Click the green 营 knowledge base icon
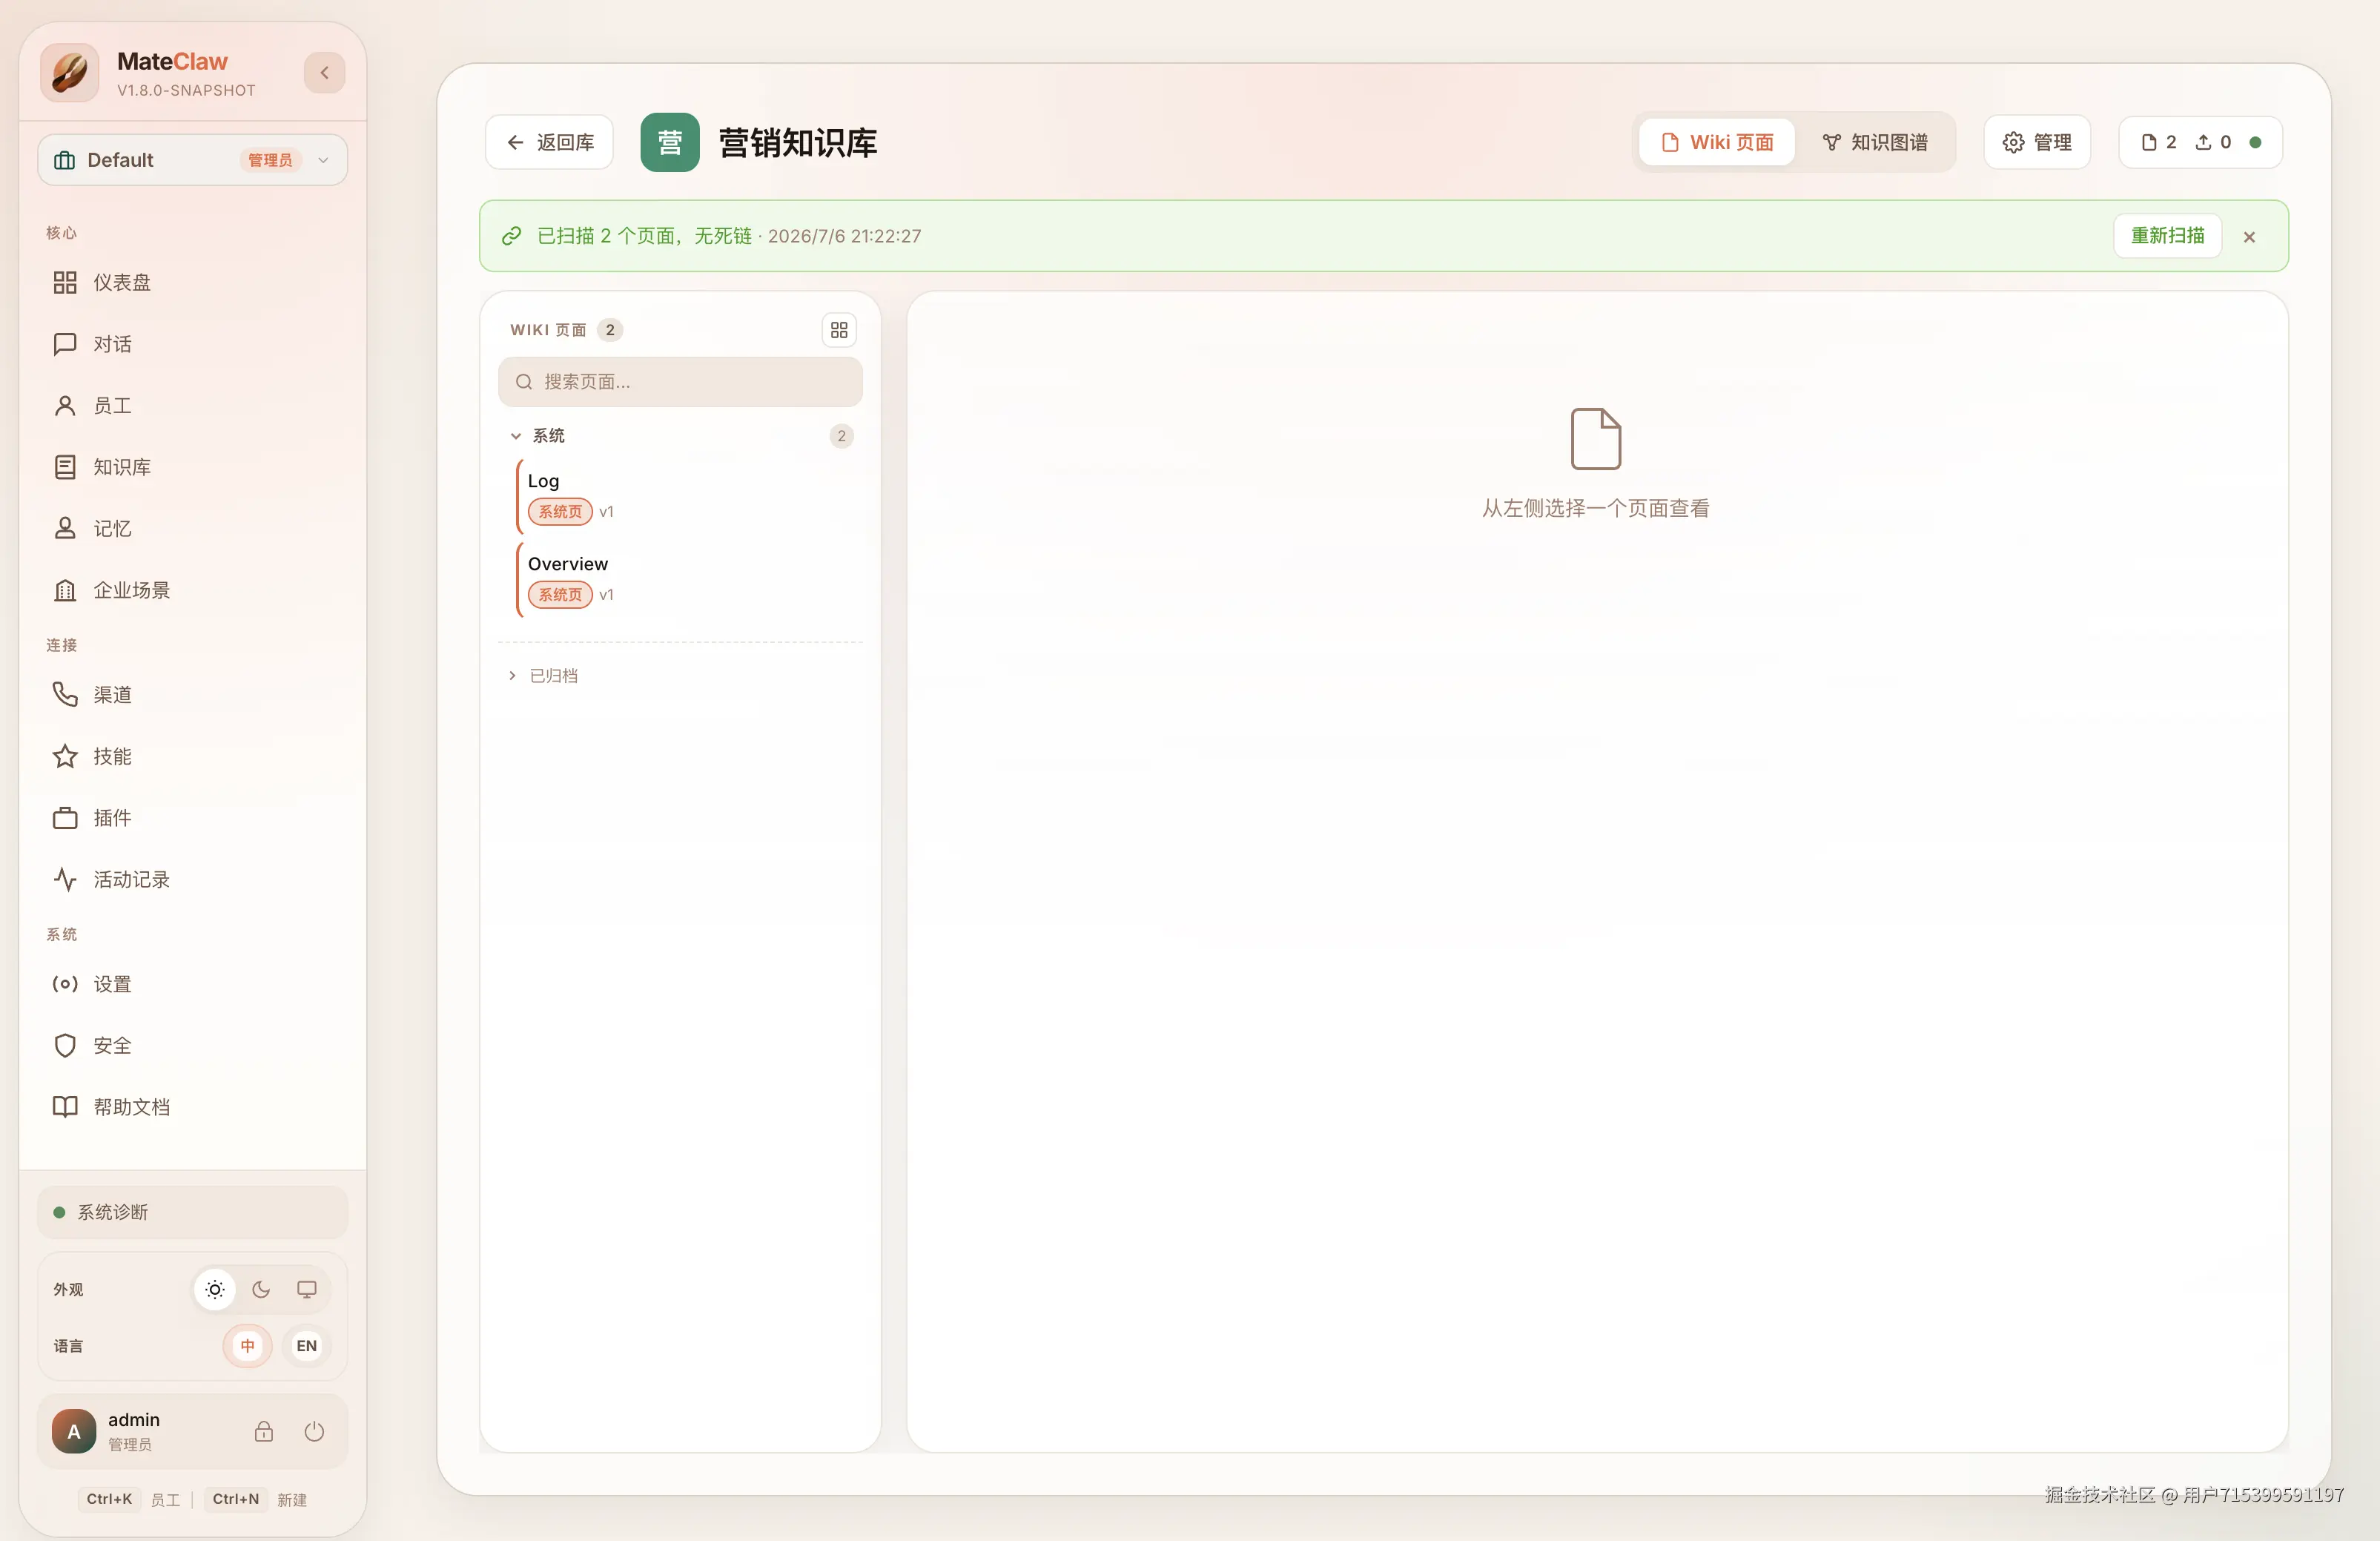 click(x=670, y=142)
